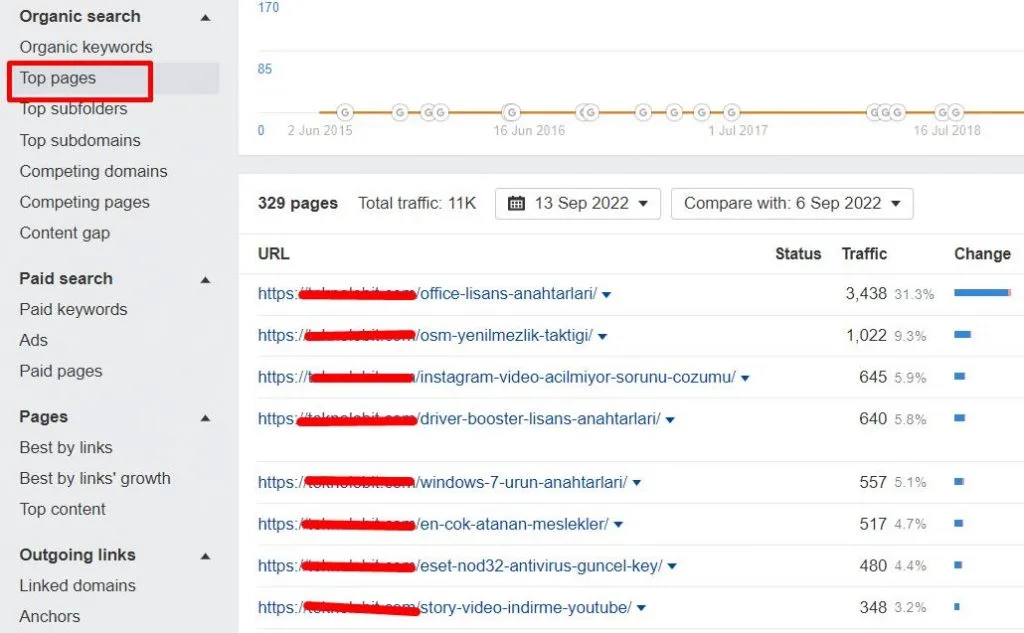Open Anchors report
The image size is (1024, 633).
(x=50, y=616)
